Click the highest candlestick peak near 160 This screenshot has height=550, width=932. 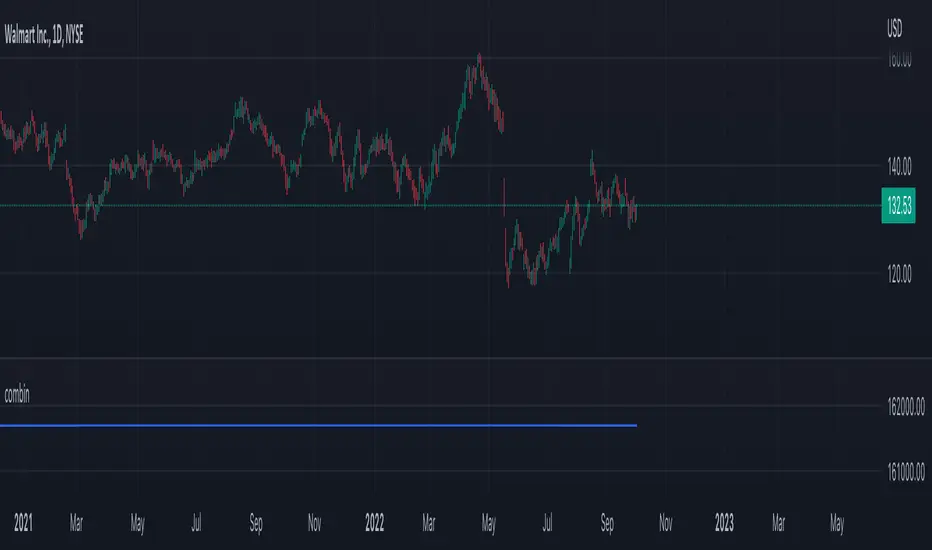pos(480,56)
